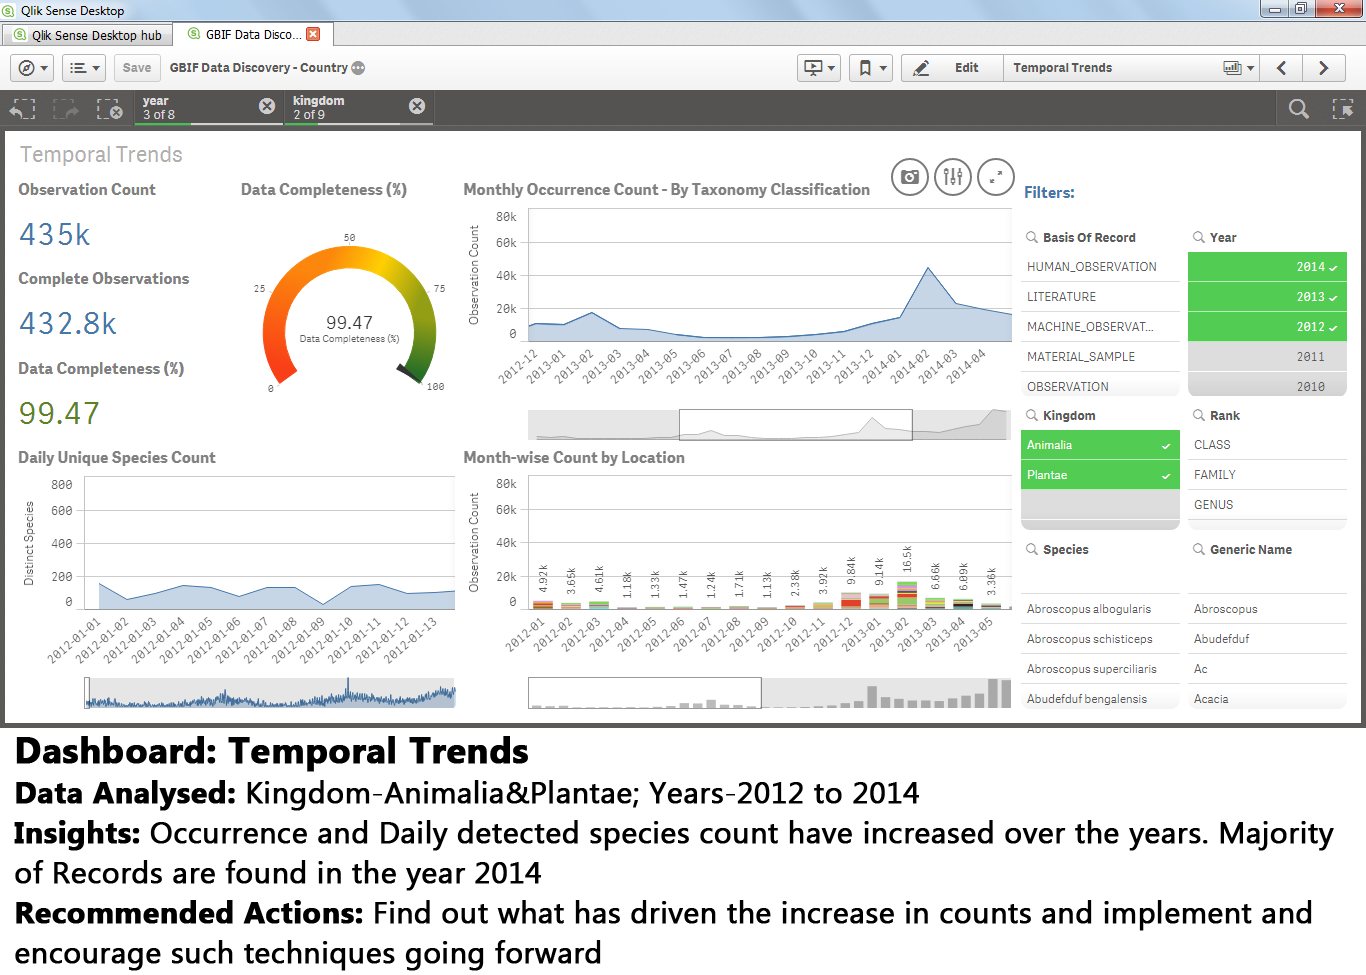This screenshot has height=975, width=1366.
Task: Step back in the selections history
Action: click(x=22, y=108)
